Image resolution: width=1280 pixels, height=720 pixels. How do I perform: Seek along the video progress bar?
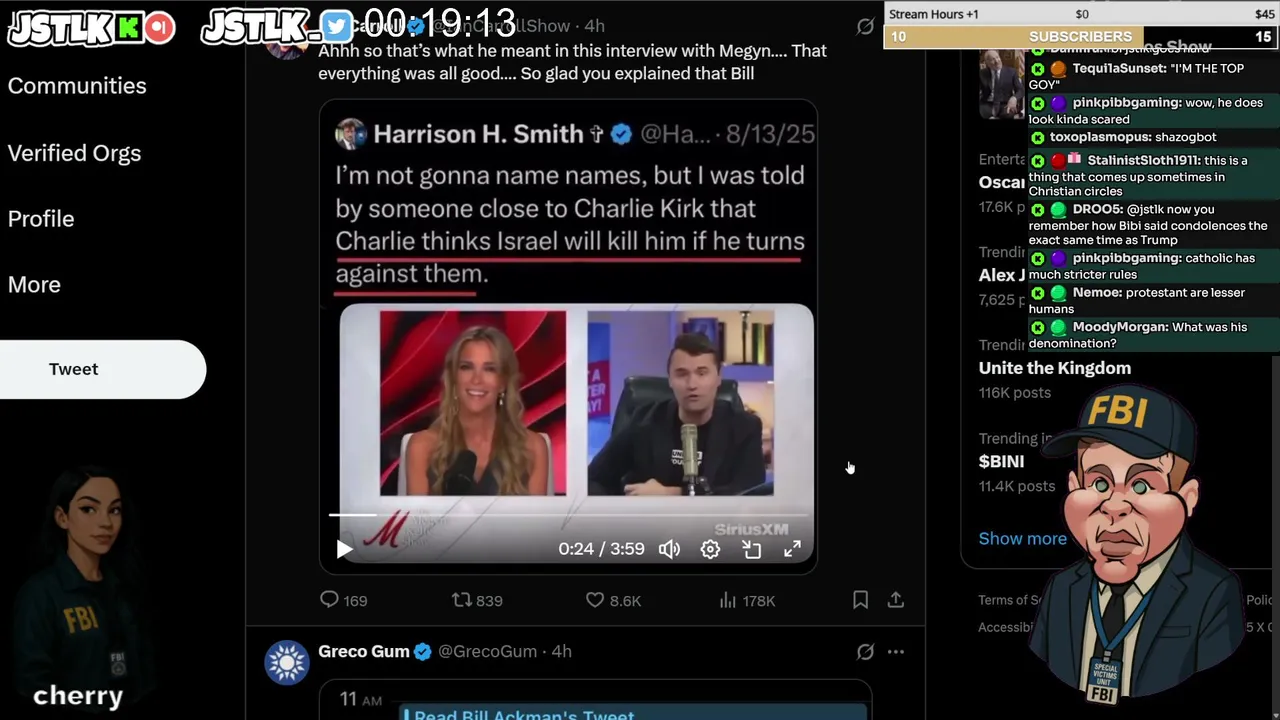[x=570, y=515]
